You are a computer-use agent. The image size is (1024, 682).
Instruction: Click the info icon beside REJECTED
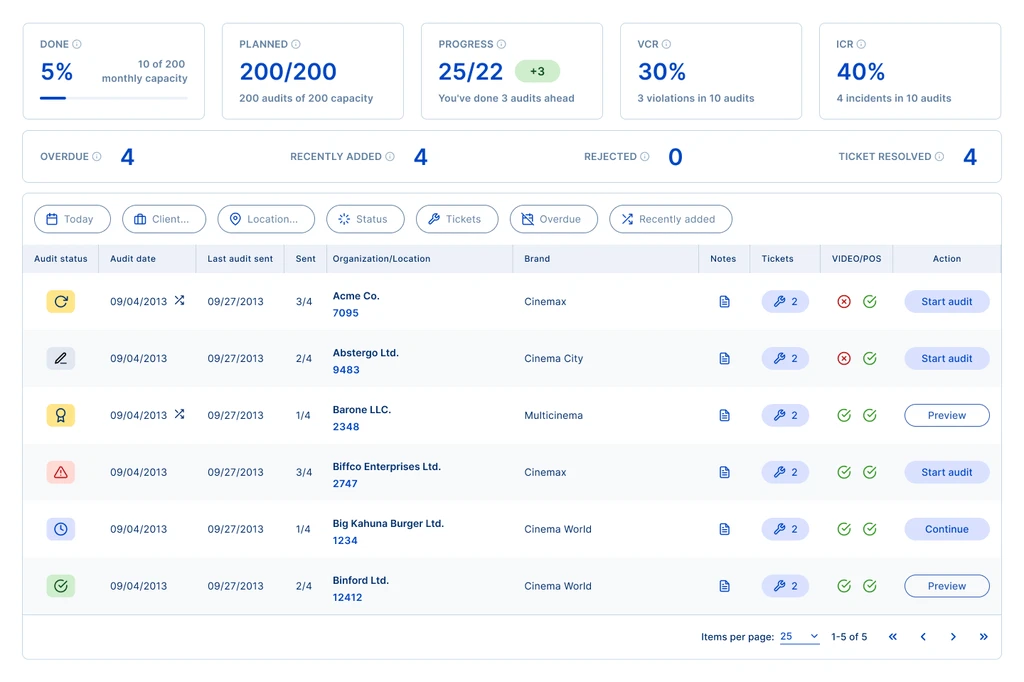coord(645,157)
